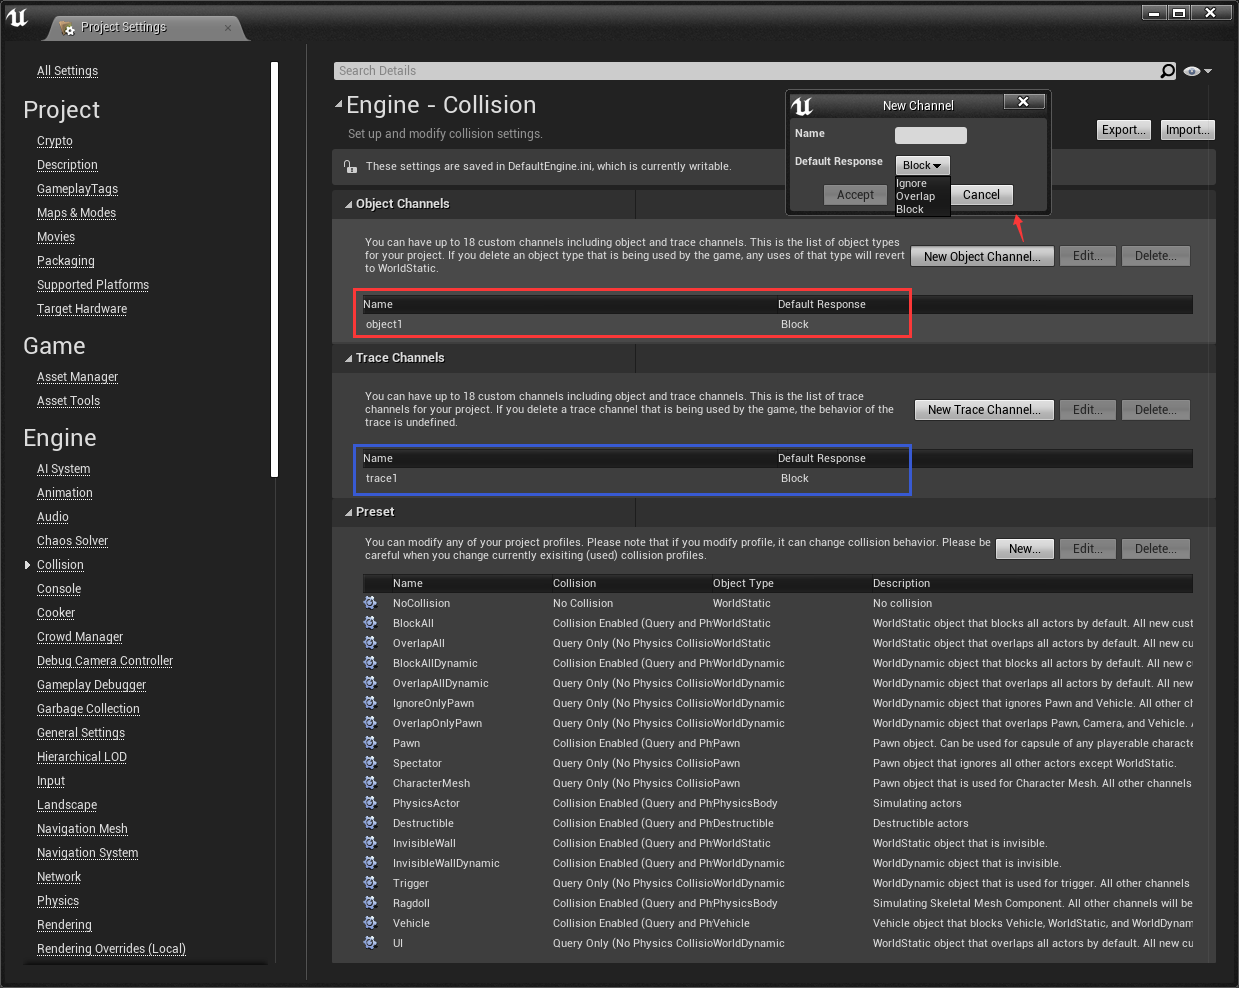1239x988 pixels.
Task: Choose Ignore from Default Response list
Action: tap(911, 184)
